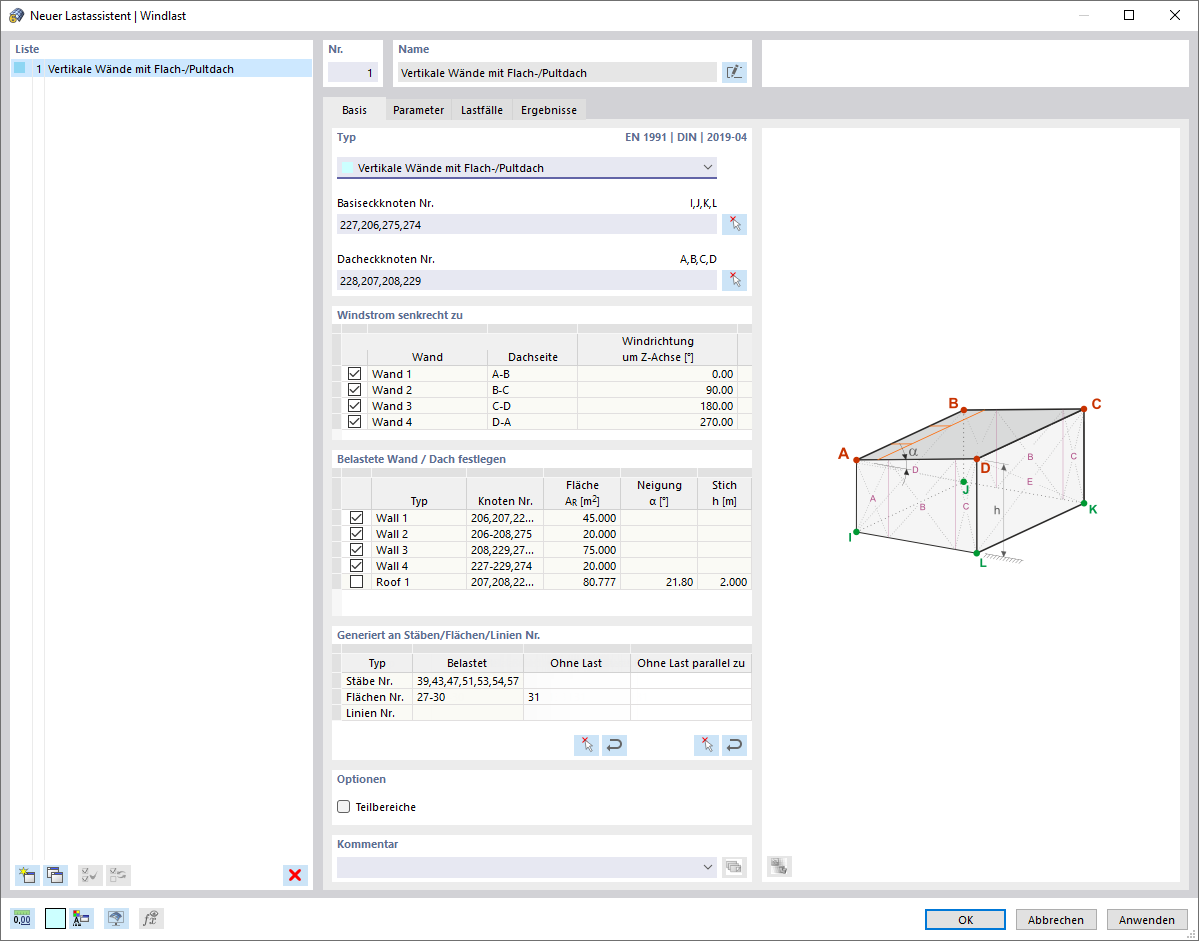Viewport: 1199px width, 941px height.
Task: Pick Basiseckknoten nodes graphically via cursor icon
Action: point(734,224)
